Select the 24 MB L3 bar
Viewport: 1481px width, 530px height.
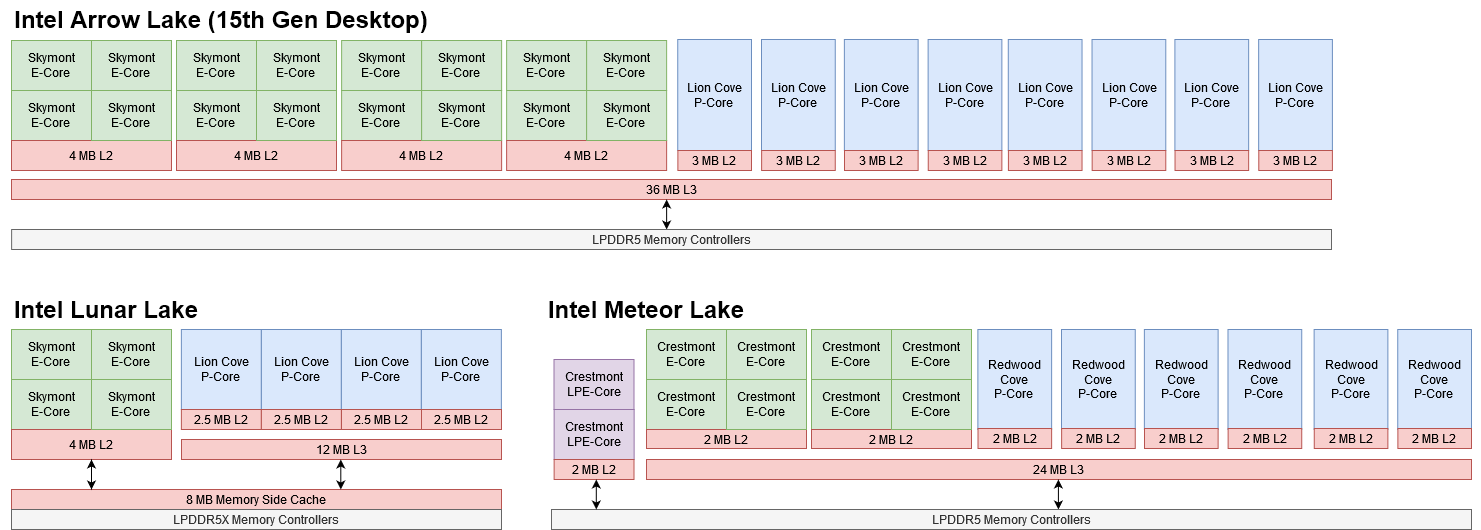click(x=1058, y=469)
